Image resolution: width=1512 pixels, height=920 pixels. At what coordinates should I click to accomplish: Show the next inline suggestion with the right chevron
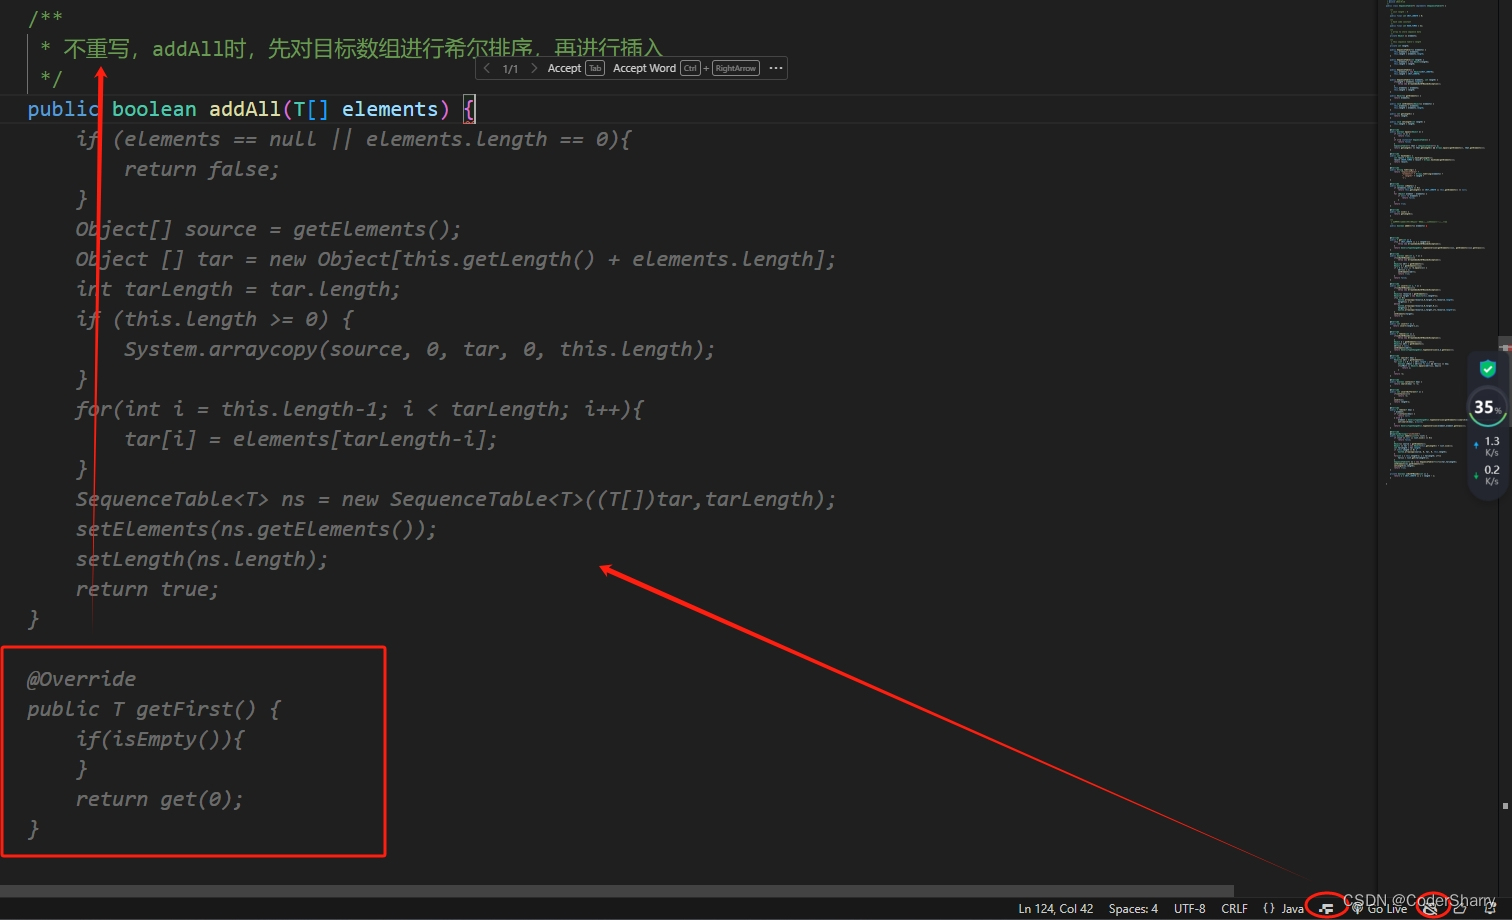pos(534,68)
